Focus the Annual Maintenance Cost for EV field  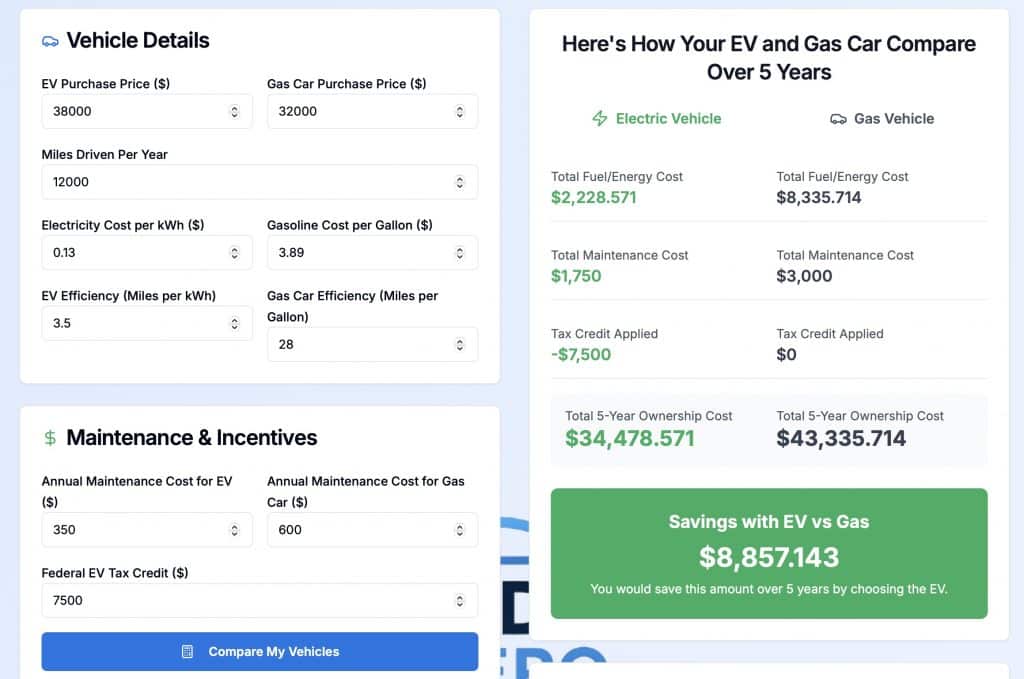(135, 530)
